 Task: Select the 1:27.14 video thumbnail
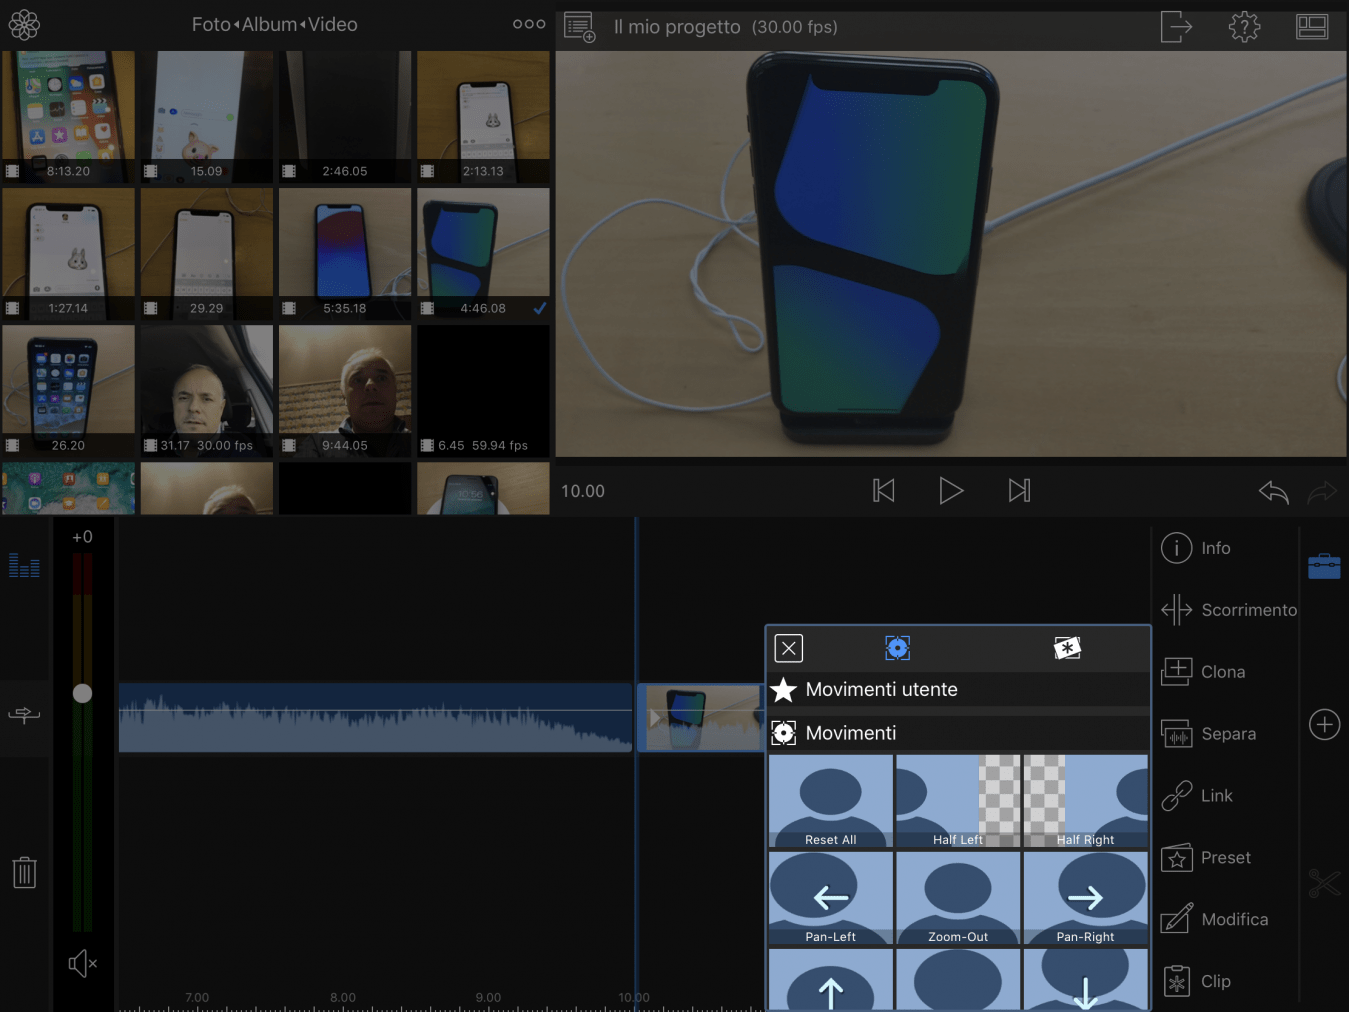point(68,253)
